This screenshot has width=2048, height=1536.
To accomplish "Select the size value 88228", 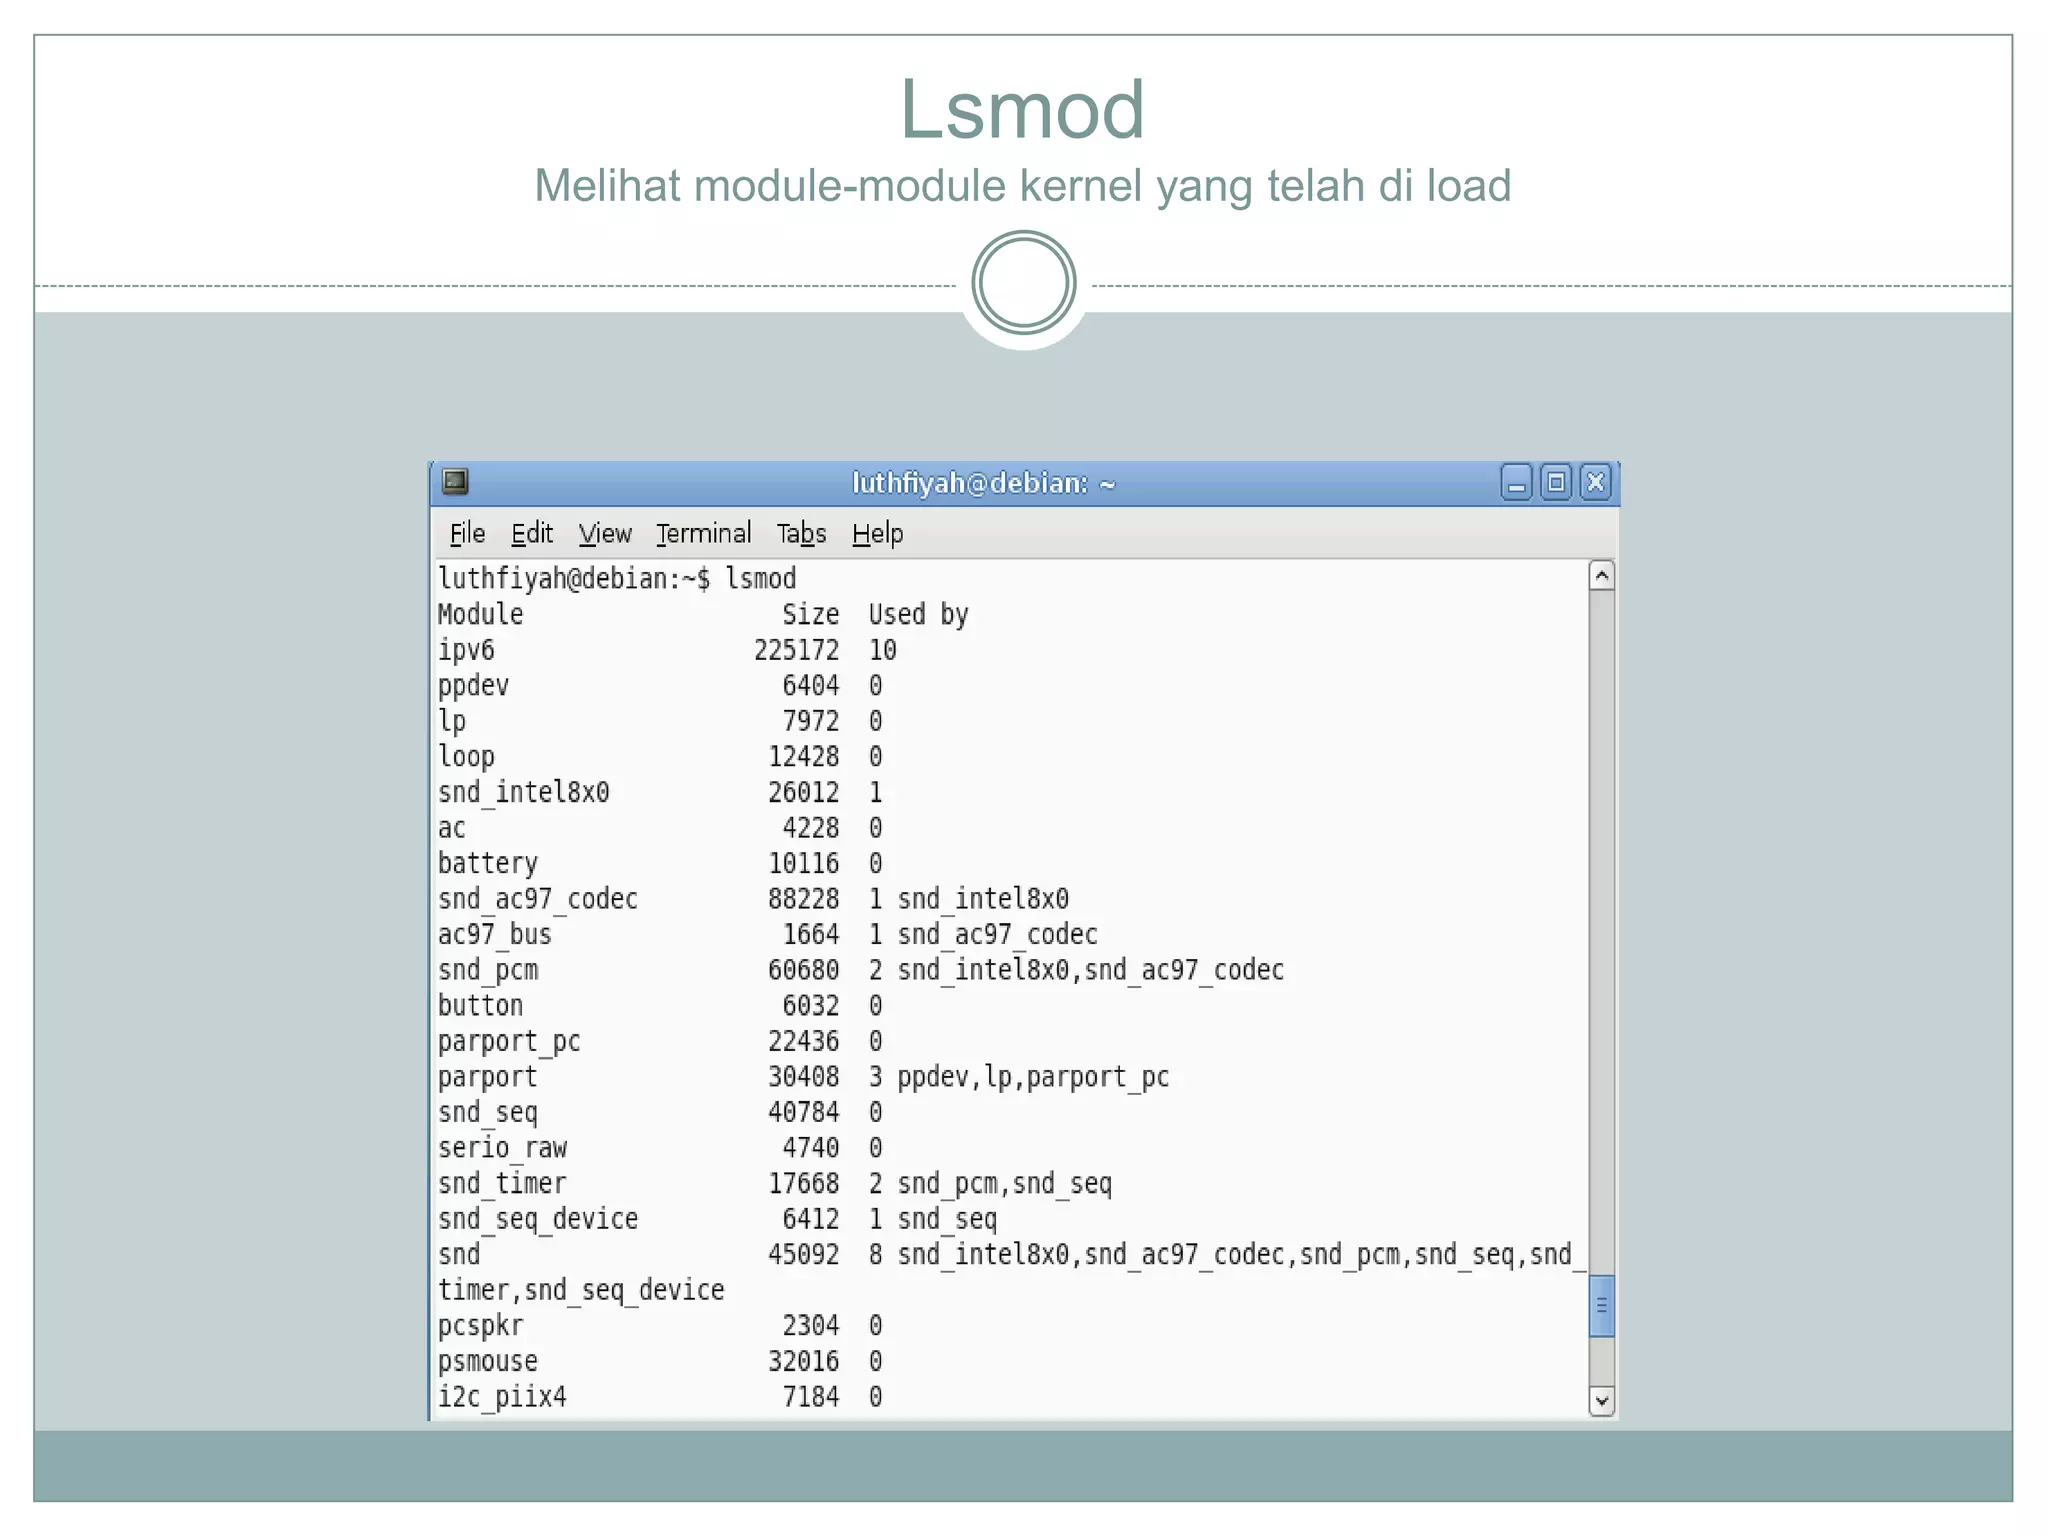I will [804, 899].
